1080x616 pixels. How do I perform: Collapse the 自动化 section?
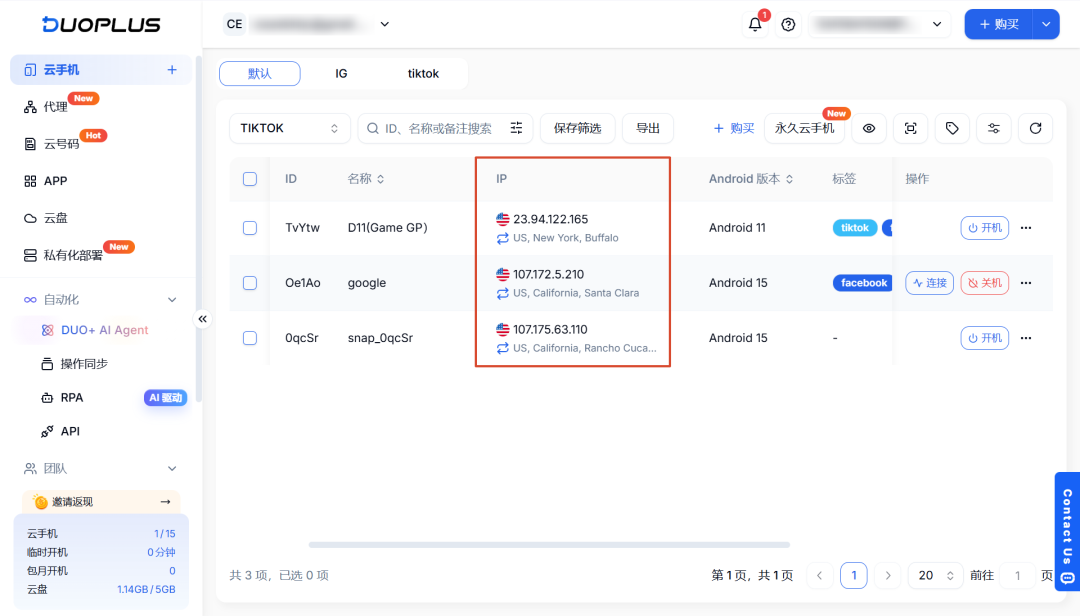click(172, 300)
